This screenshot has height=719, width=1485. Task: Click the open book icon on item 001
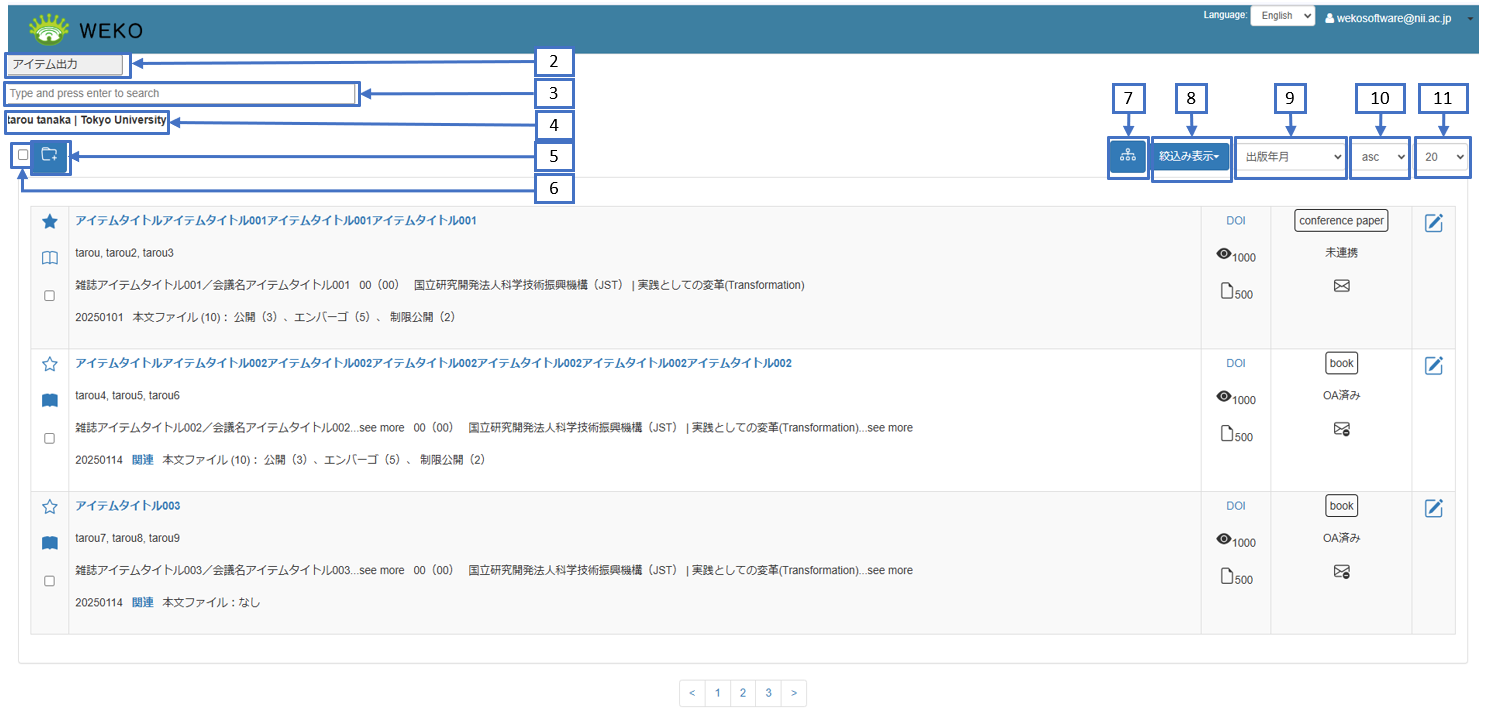click(50, 259)
